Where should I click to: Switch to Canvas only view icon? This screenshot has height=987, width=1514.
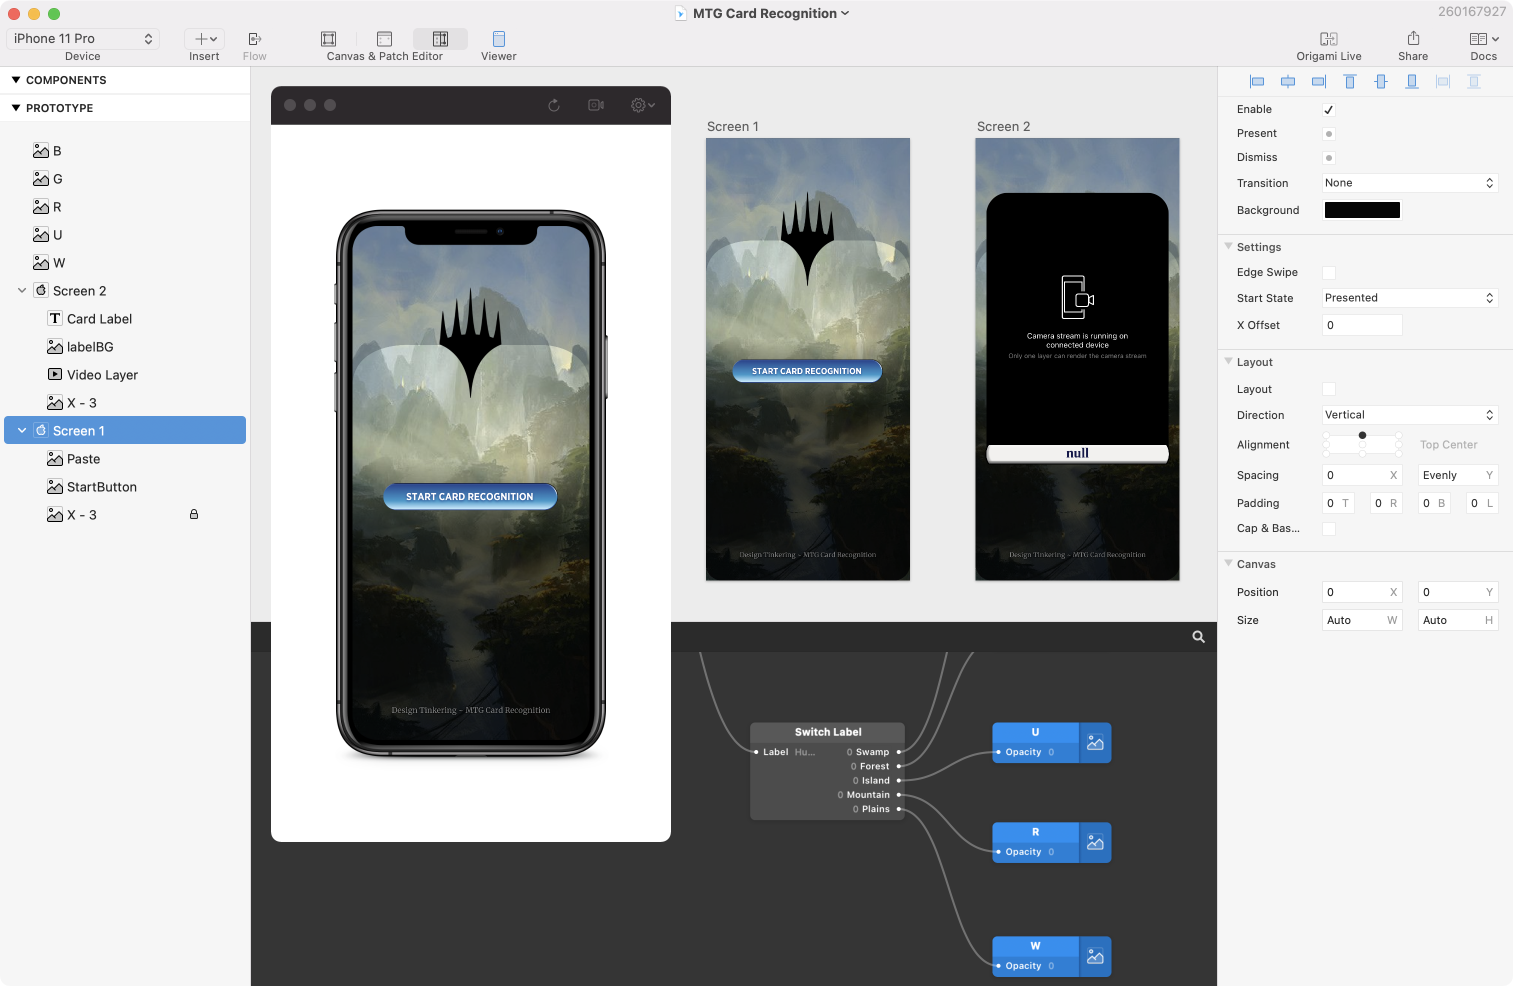tap(329, 39)
